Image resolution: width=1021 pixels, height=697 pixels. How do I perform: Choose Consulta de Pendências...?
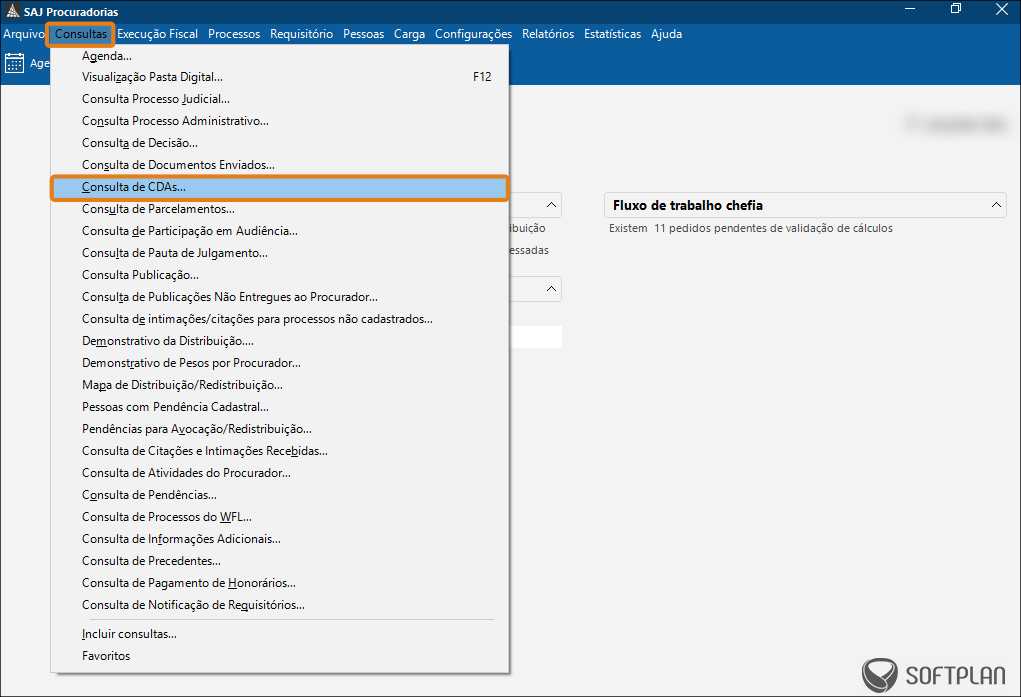[x=280, y=495]
